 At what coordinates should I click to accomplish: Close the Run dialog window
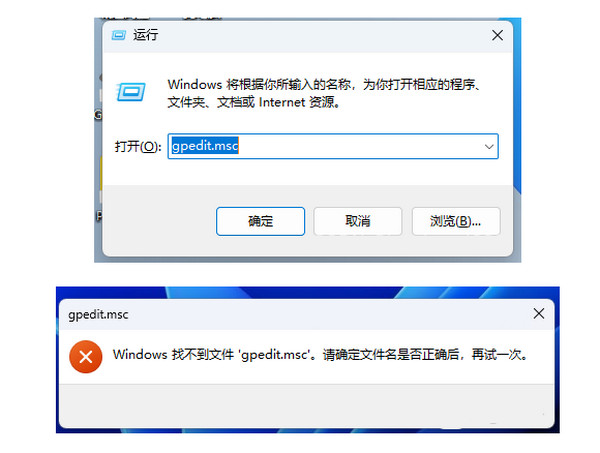[497, 36]
